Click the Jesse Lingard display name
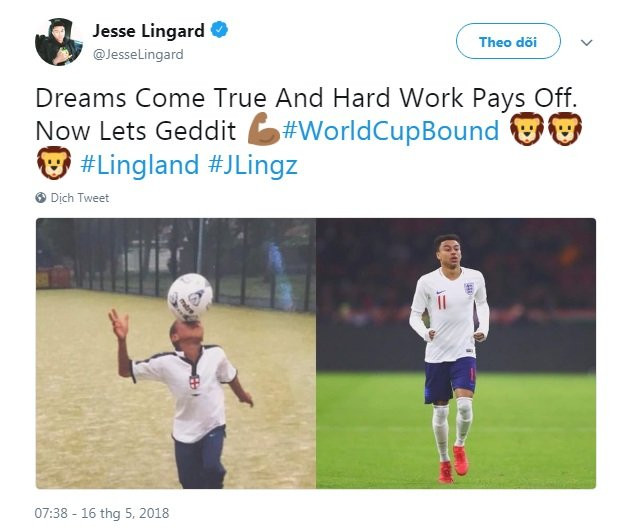The height and width of the screenshot is (530, 629). [x=148, y=31]
